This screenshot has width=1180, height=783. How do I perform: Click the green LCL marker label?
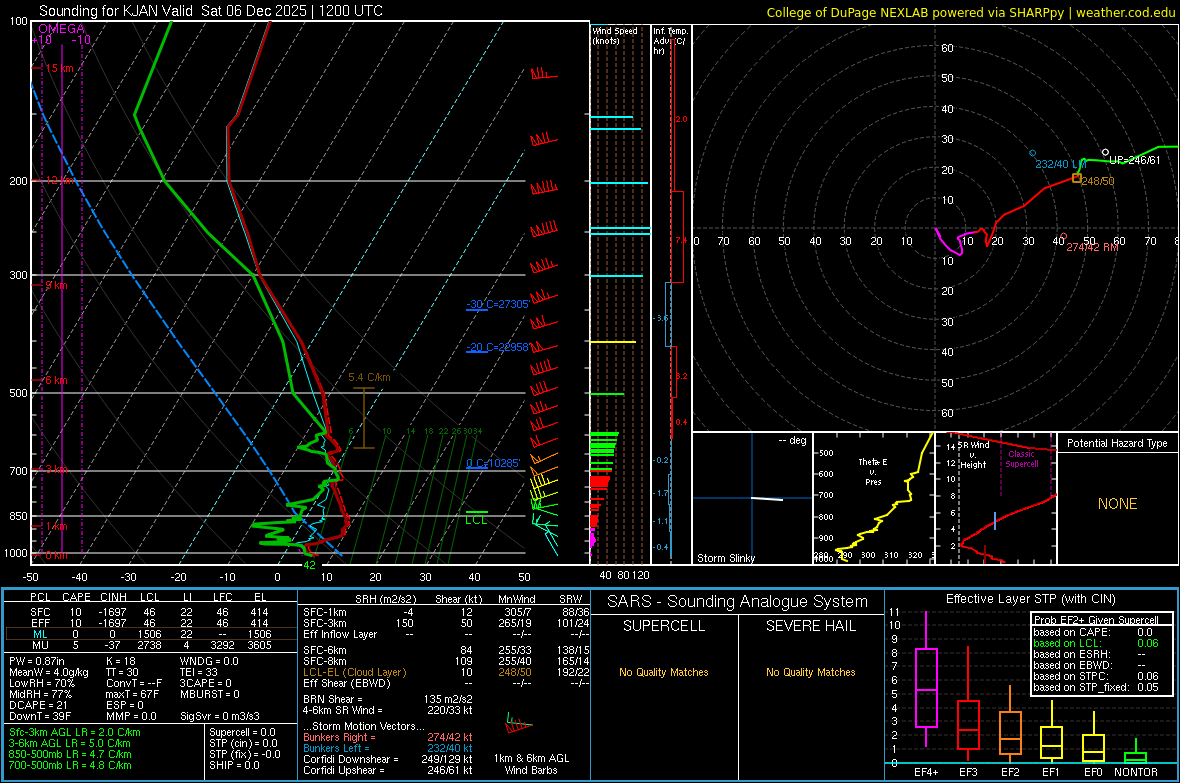[476, 519]
